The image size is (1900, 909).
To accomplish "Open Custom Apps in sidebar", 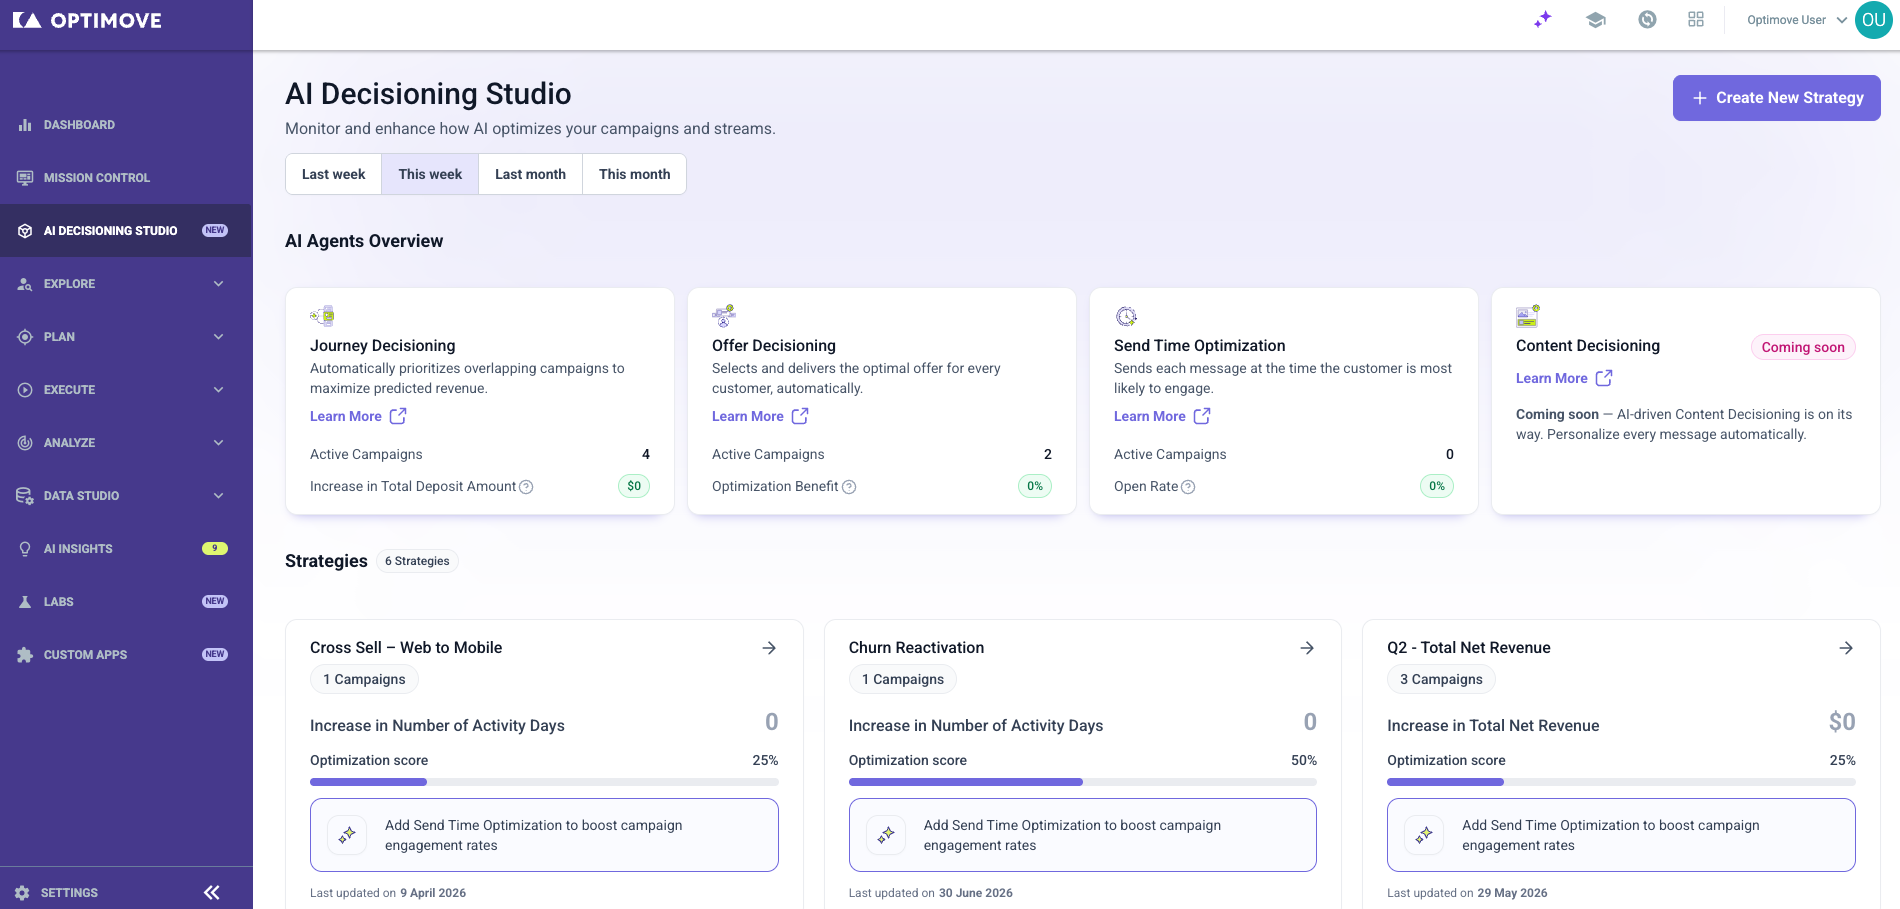I will 126,655.
